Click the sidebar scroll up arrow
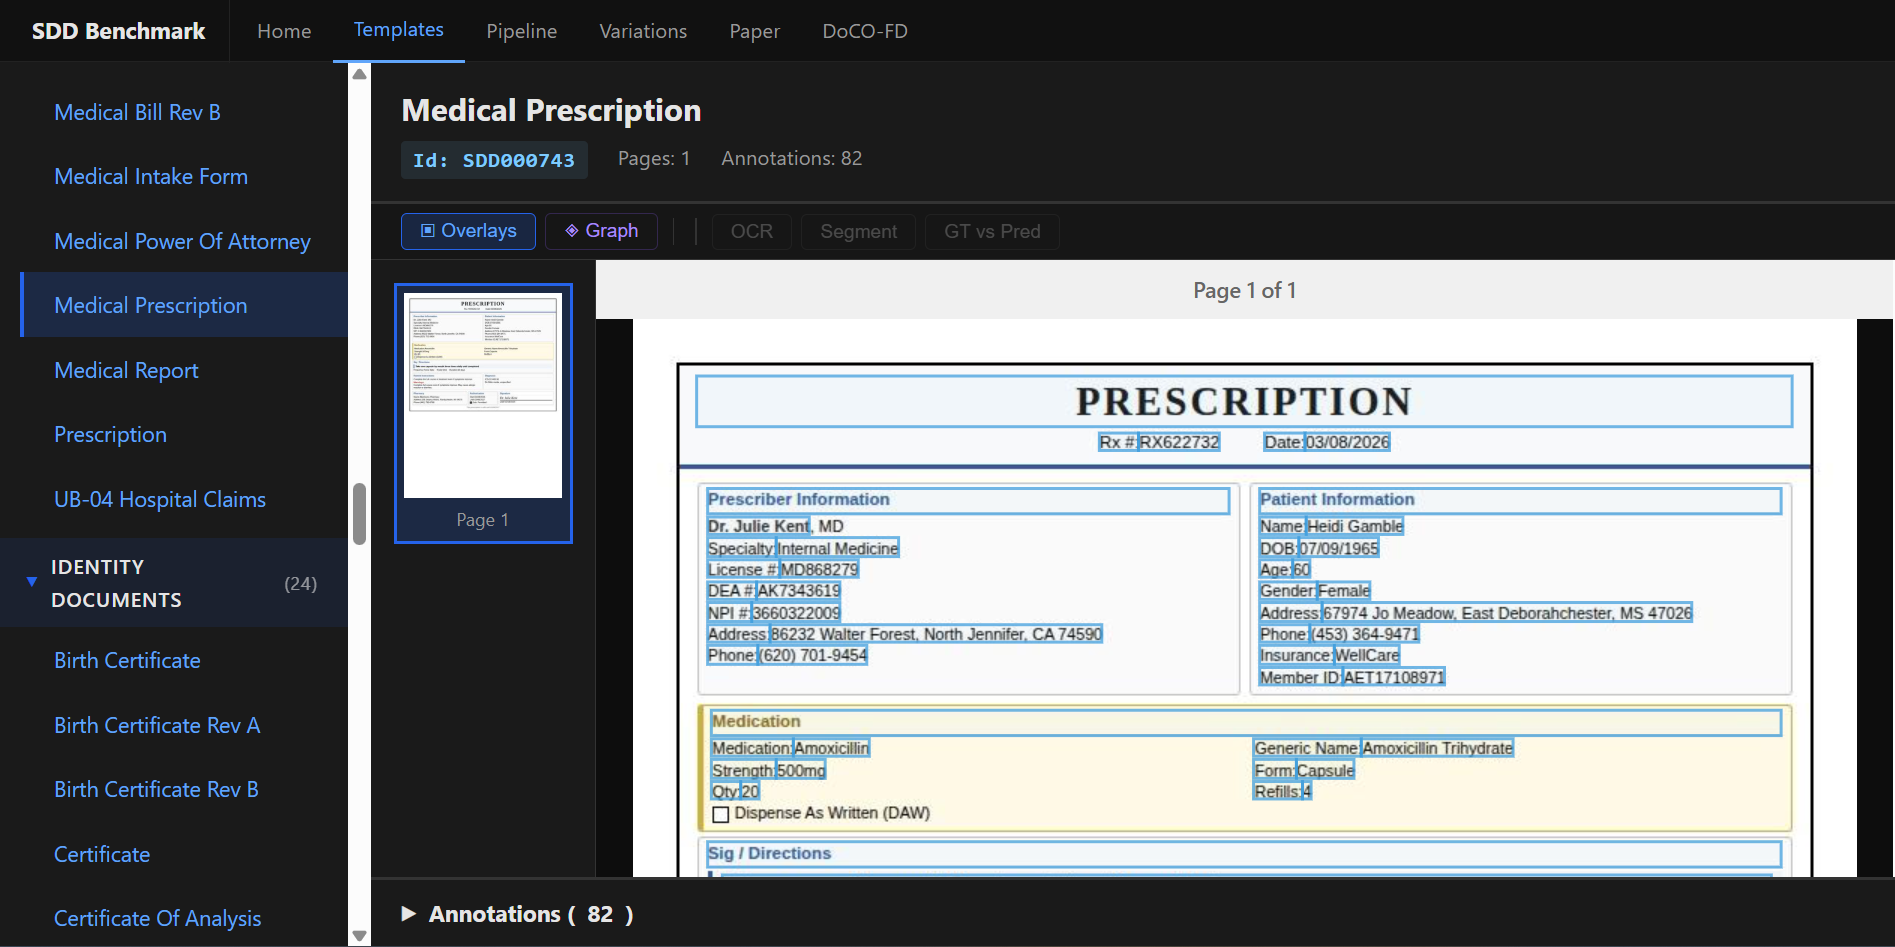Image resolution: width=1895 pixels, height=947 pixels. (360, 74)
